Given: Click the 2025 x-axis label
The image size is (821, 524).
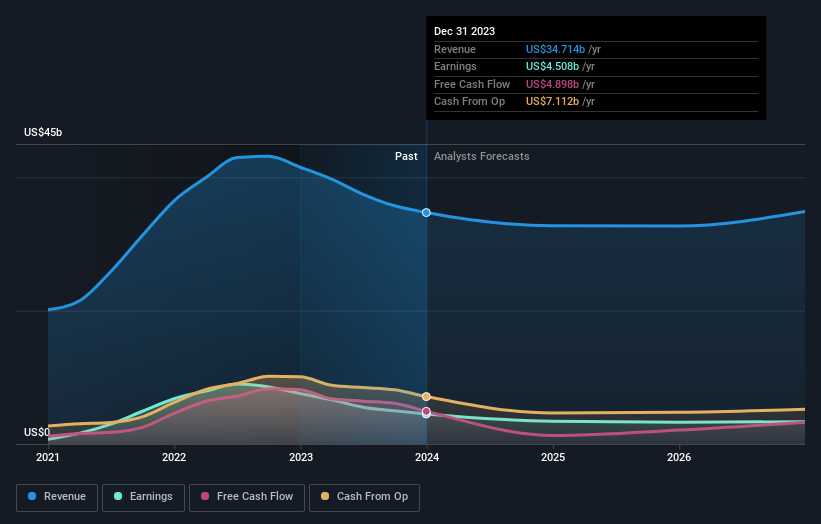Looking at the screenshot, I should pyautogui.click(x=553, y=457).
